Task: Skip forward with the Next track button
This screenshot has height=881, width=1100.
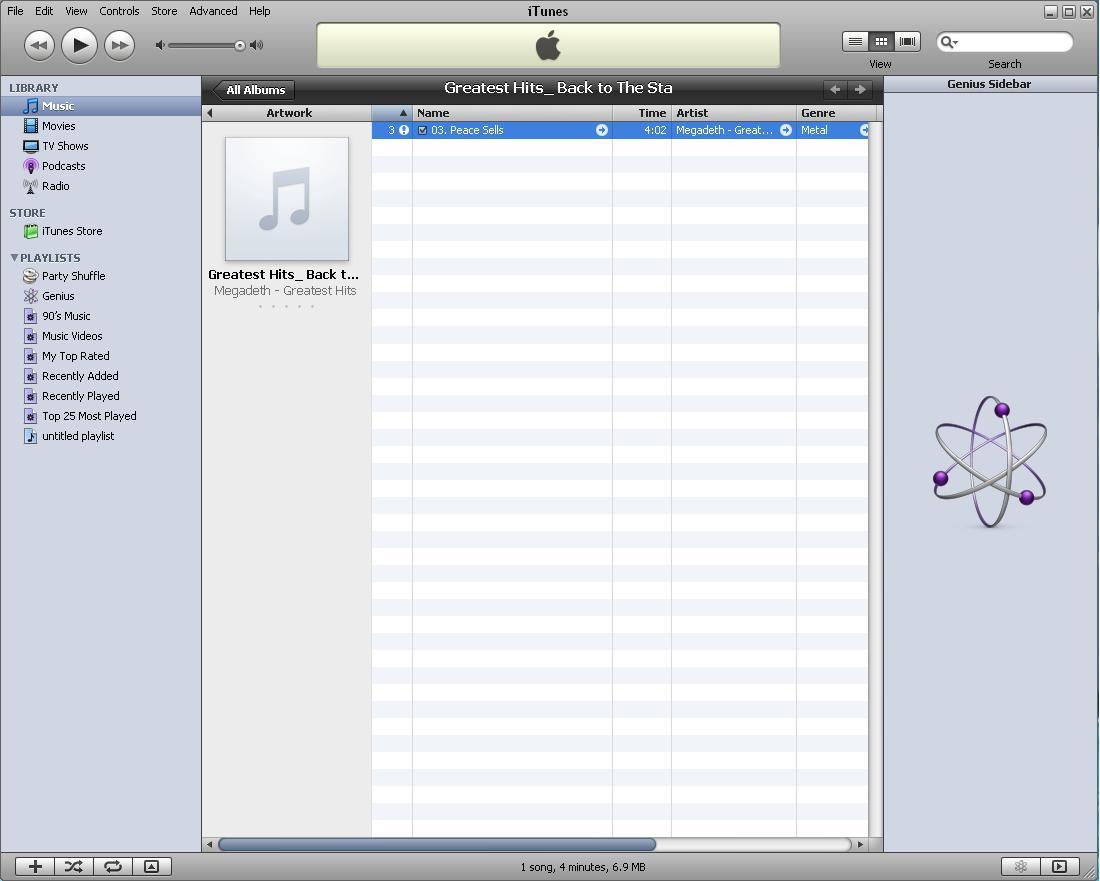Action: click(x=119, y=46)
